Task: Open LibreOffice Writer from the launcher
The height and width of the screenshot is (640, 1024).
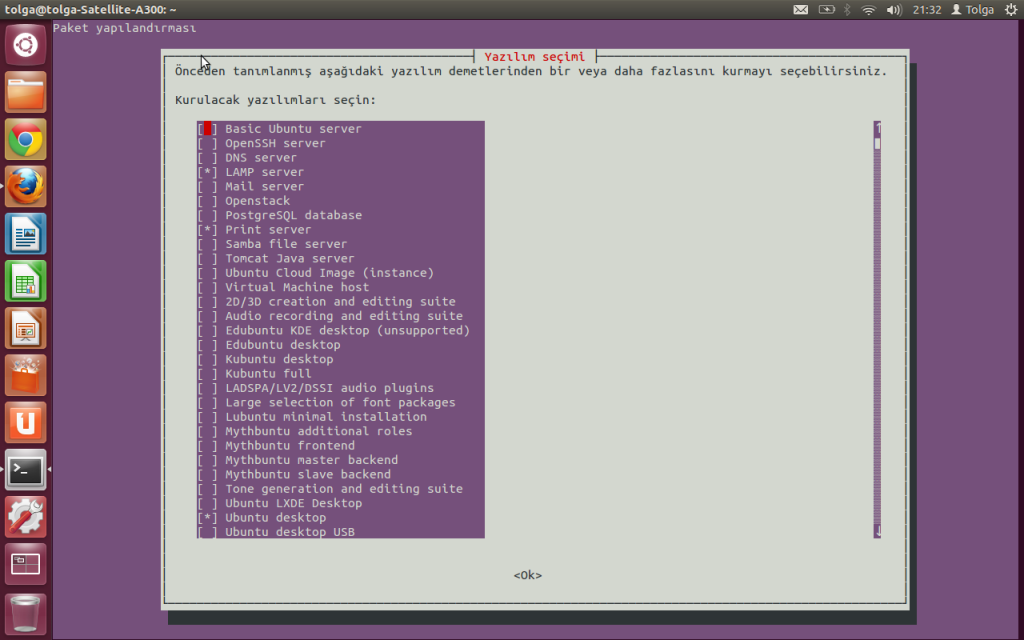Action: [x=25, y=233]
